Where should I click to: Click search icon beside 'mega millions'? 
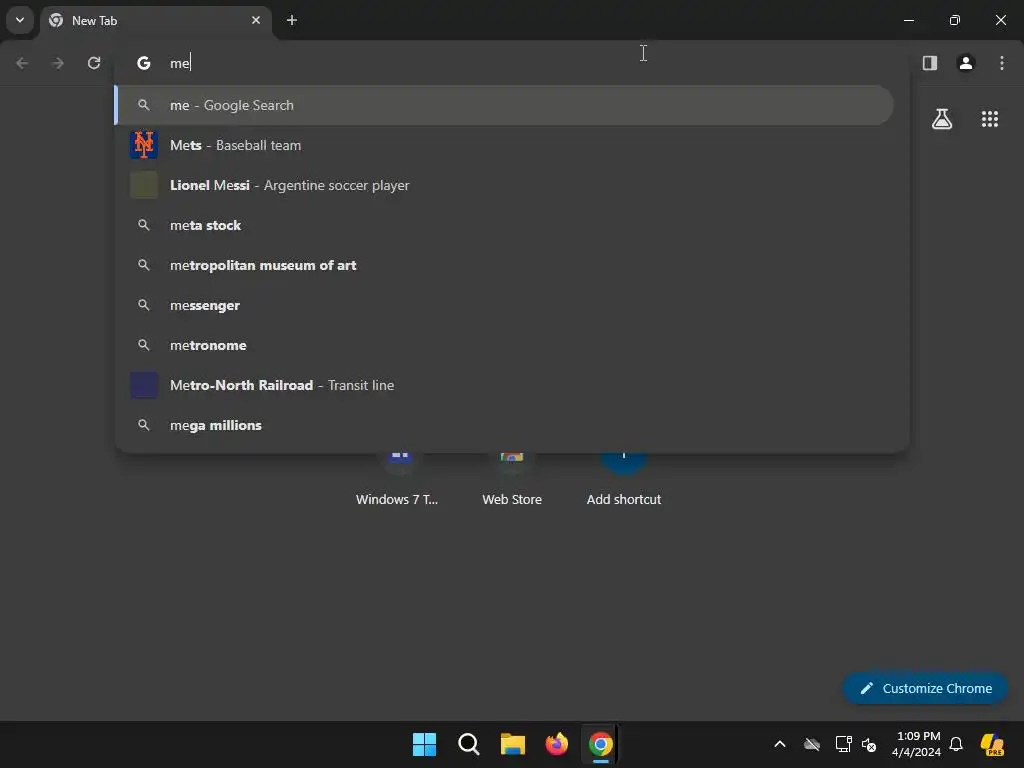[x=144, y=425]
